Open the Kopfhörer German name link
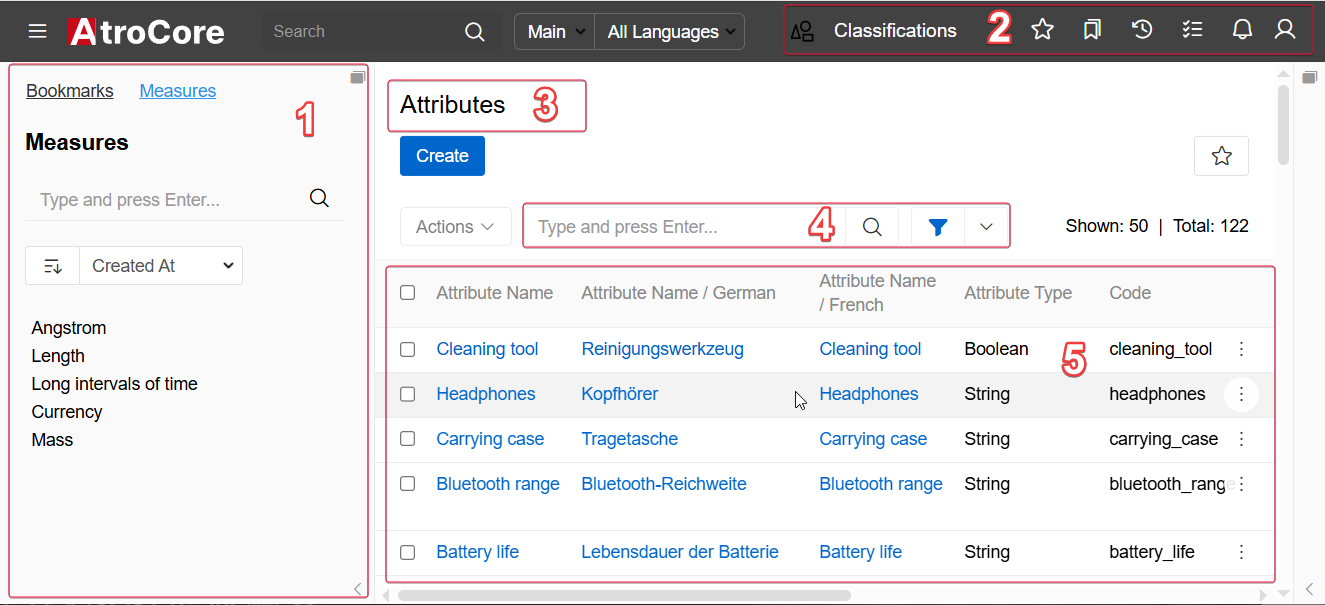The image size is (1325, 605). tap(620, 394)
